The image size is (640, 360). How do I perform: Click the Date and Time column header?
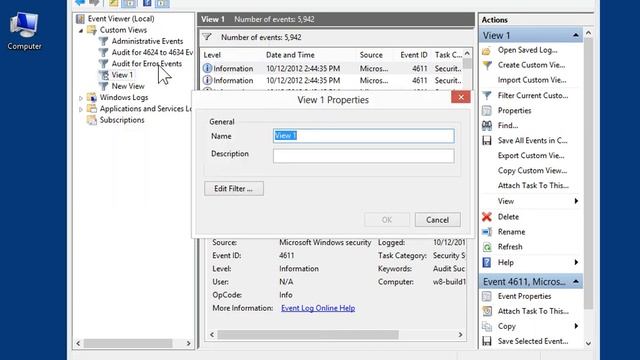coord(290,55)
